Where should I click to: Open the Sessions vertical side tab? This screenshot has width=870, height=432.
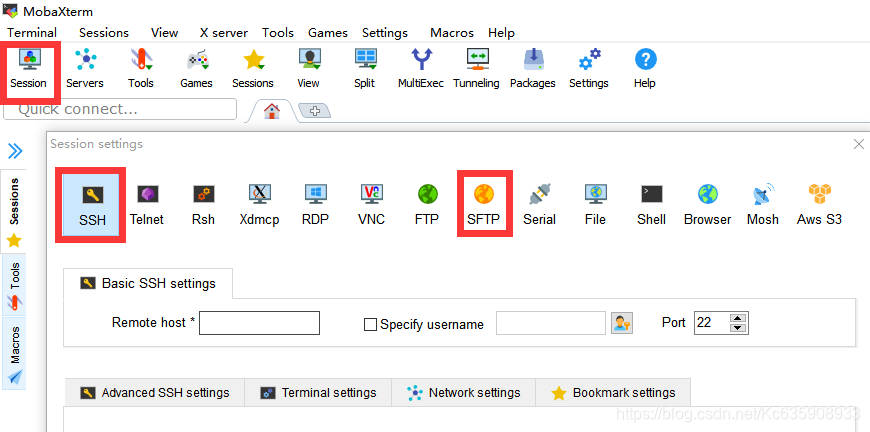click(x=14, y=211)
